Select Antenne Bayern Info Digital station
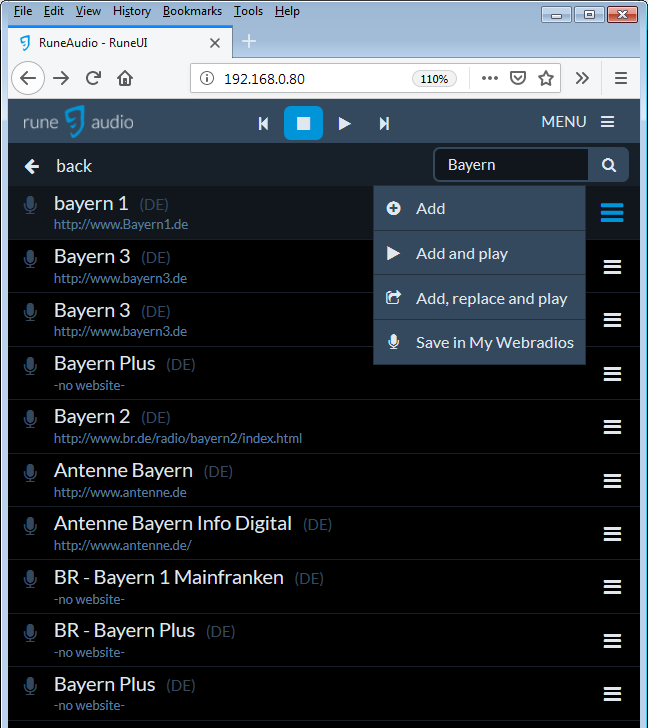The height and width of the screenshot is (728, 650). [x=173, y=524]
